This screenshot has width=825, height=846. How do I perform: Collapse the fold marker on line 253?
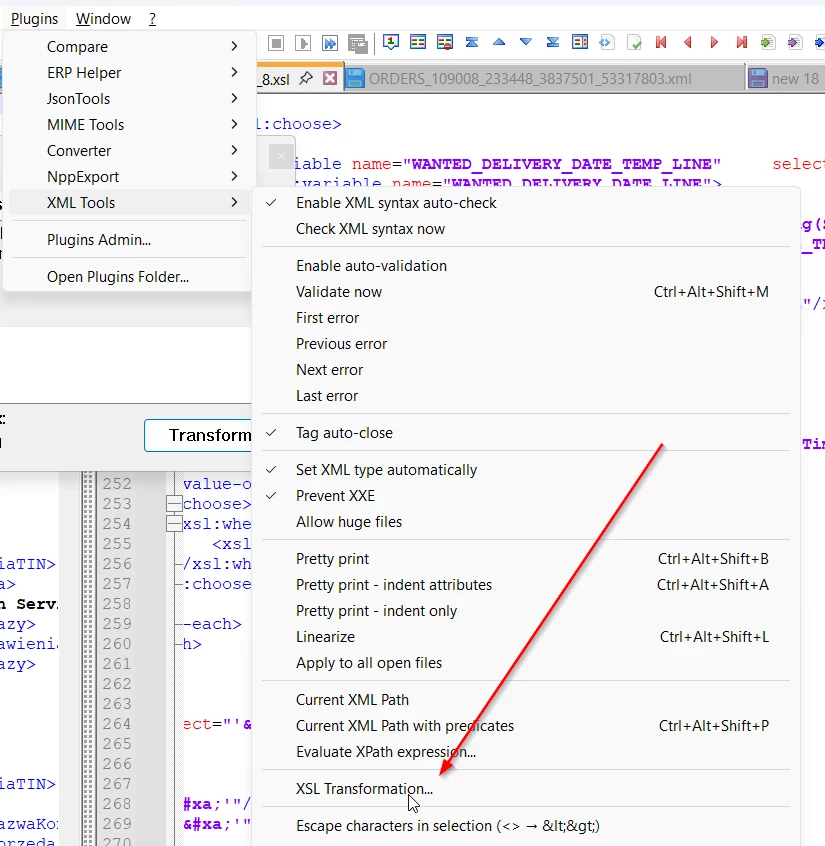pyautogui.click(x=174, y=504)
